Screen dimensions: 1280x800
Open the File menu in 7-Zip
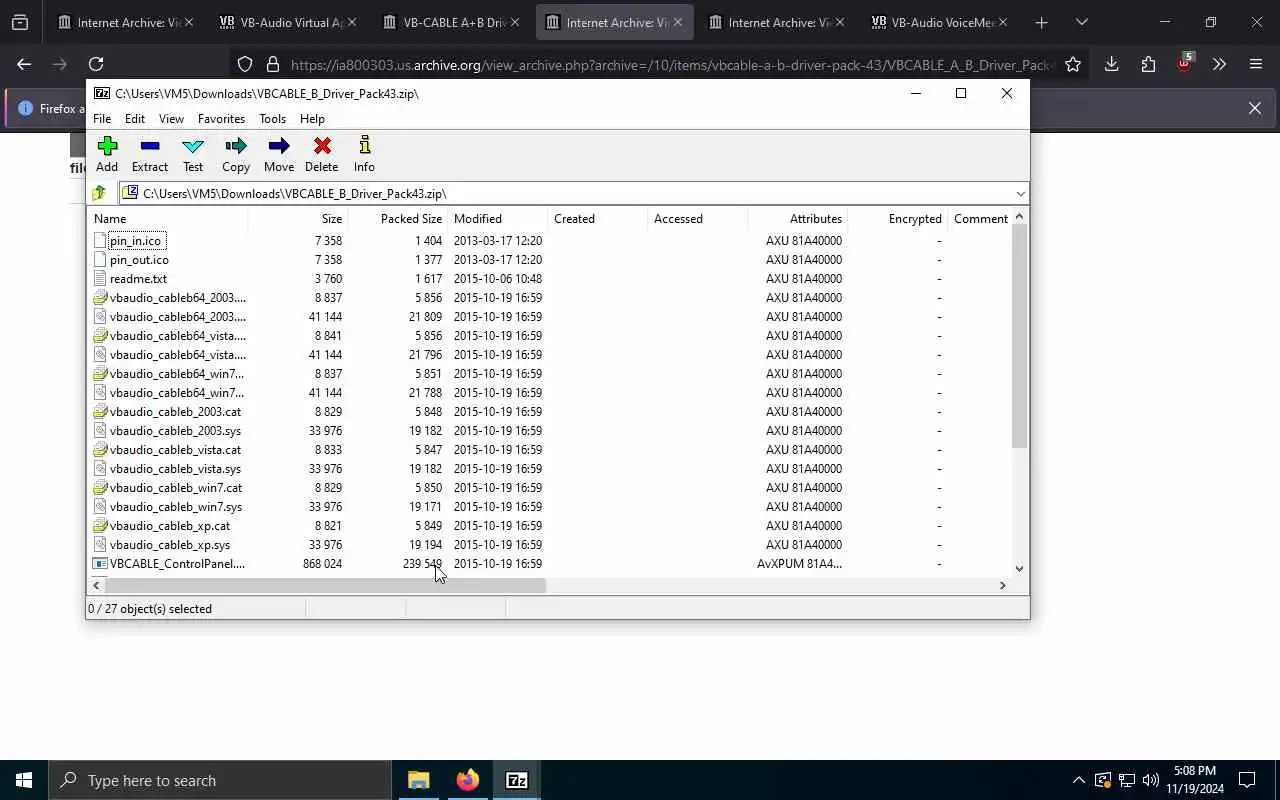click(x=102, y=118)
